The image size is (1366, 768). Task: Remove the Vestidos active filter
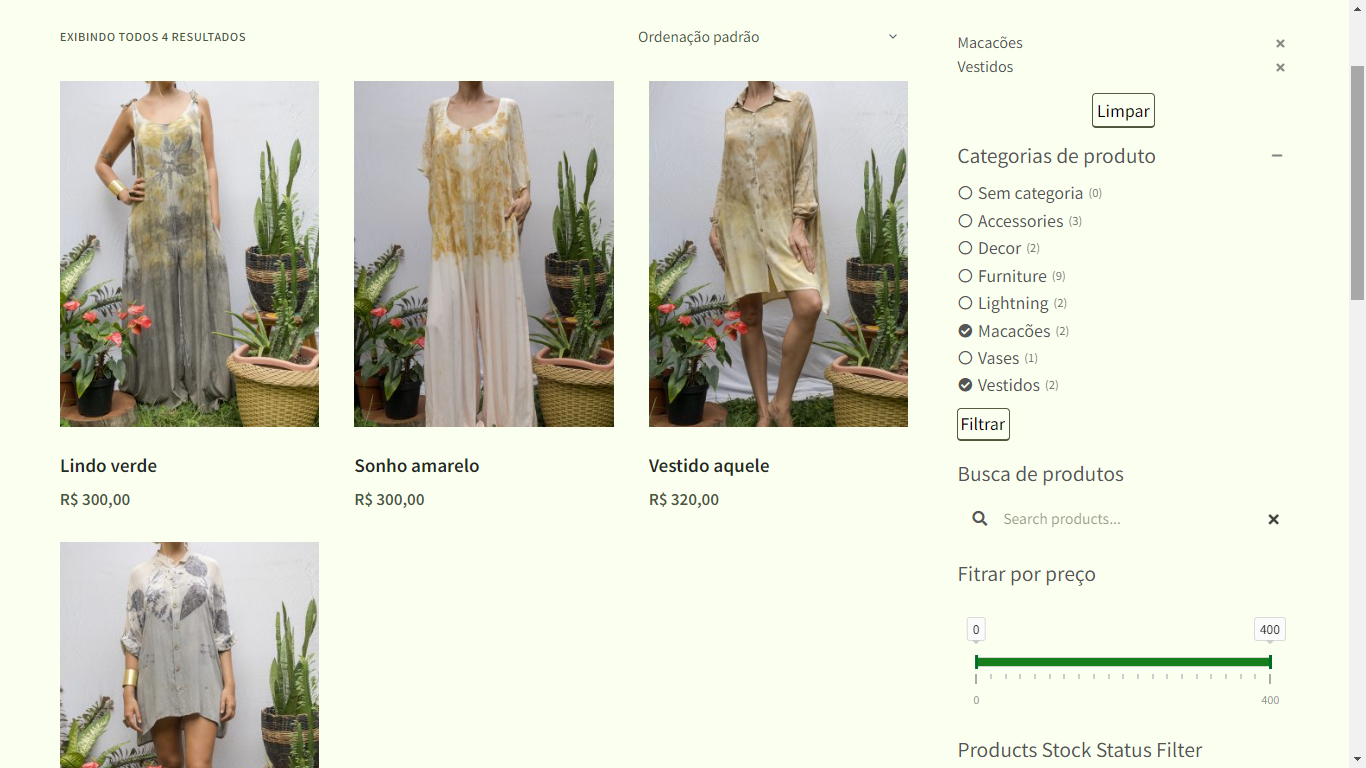tap(1280, 67)
